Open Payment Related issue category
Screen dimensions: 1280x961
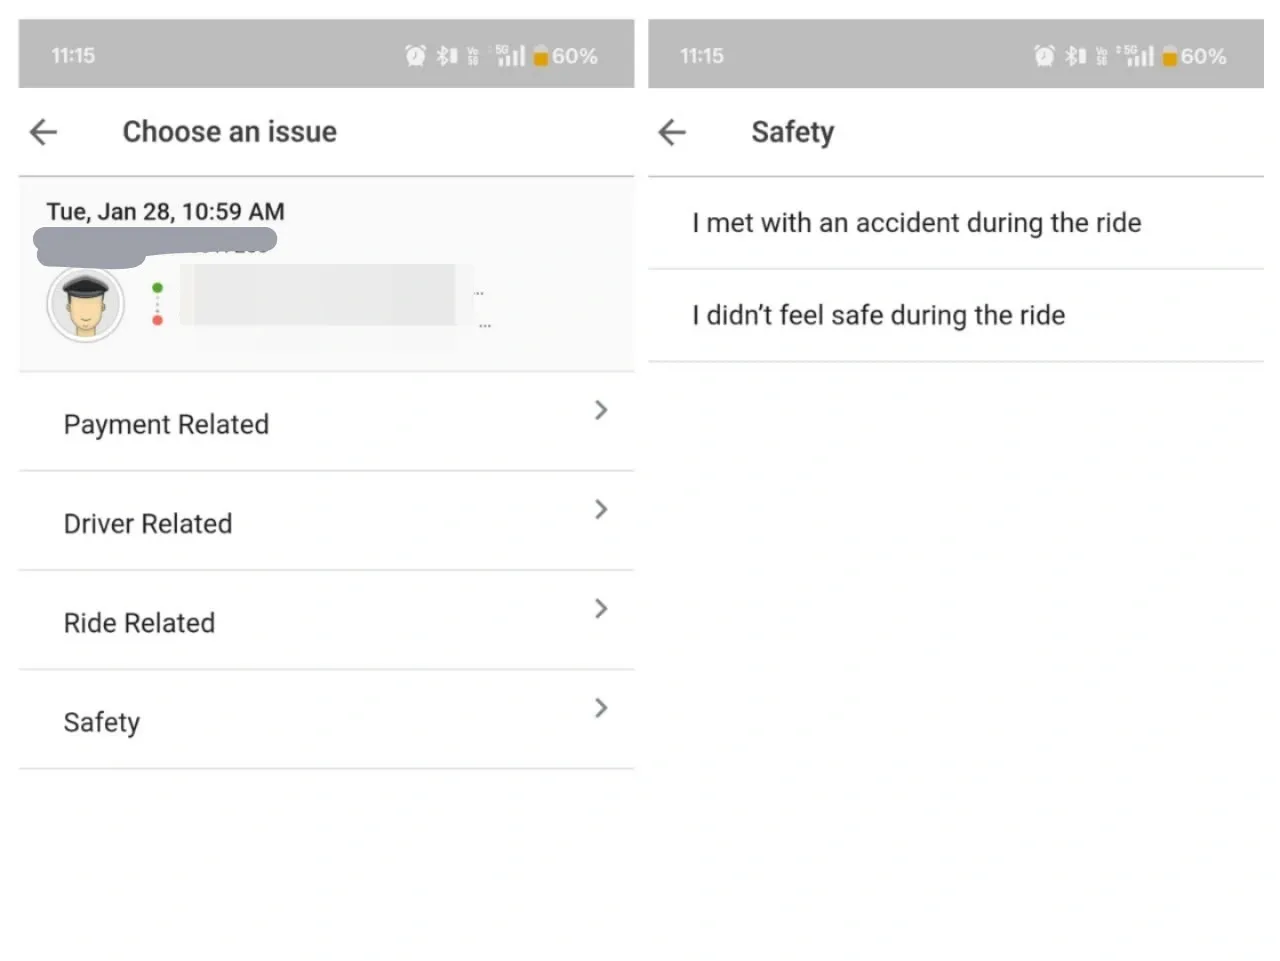pos(166,424)
